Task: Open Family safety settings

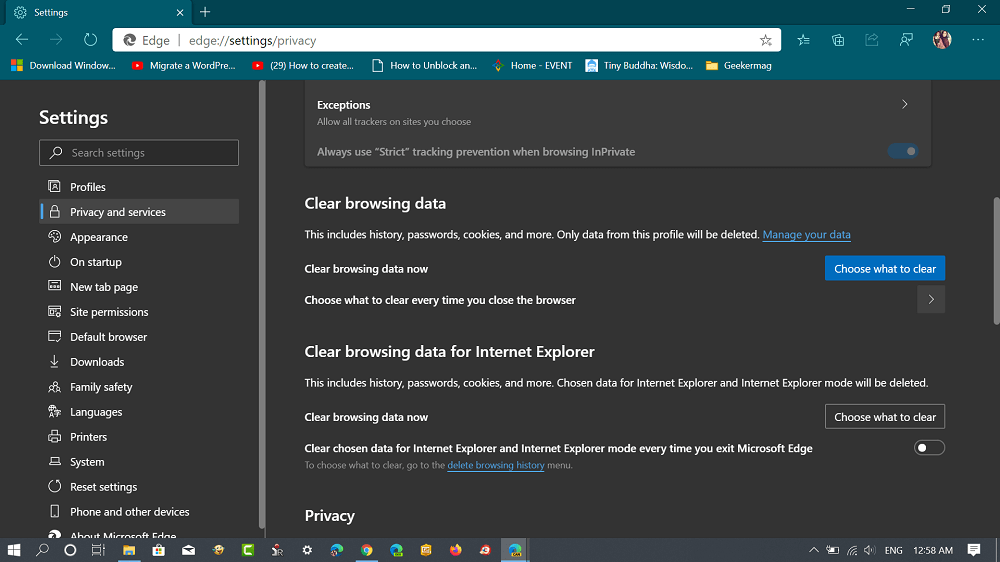Action: pos(140,387)
